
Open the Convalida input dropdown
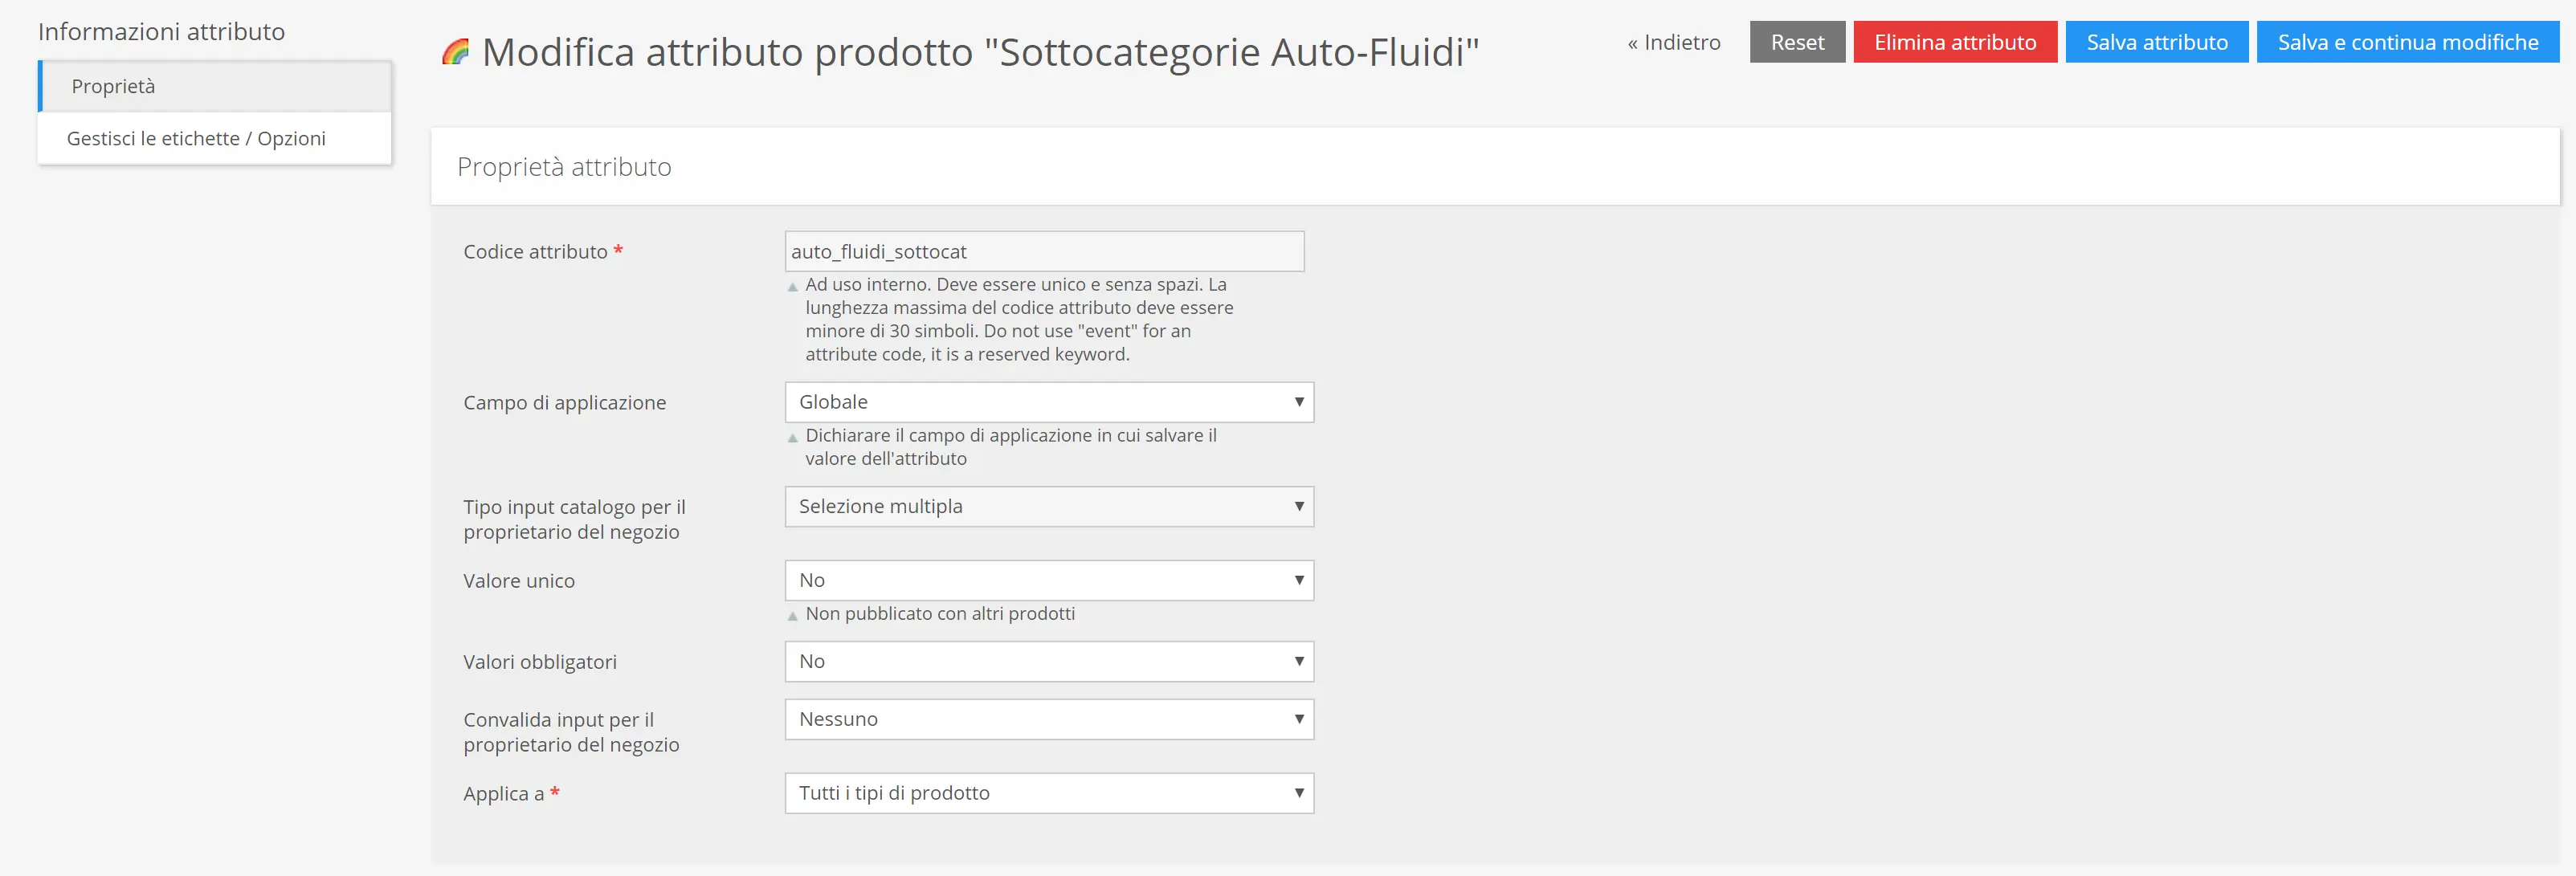coord(1048,720)
